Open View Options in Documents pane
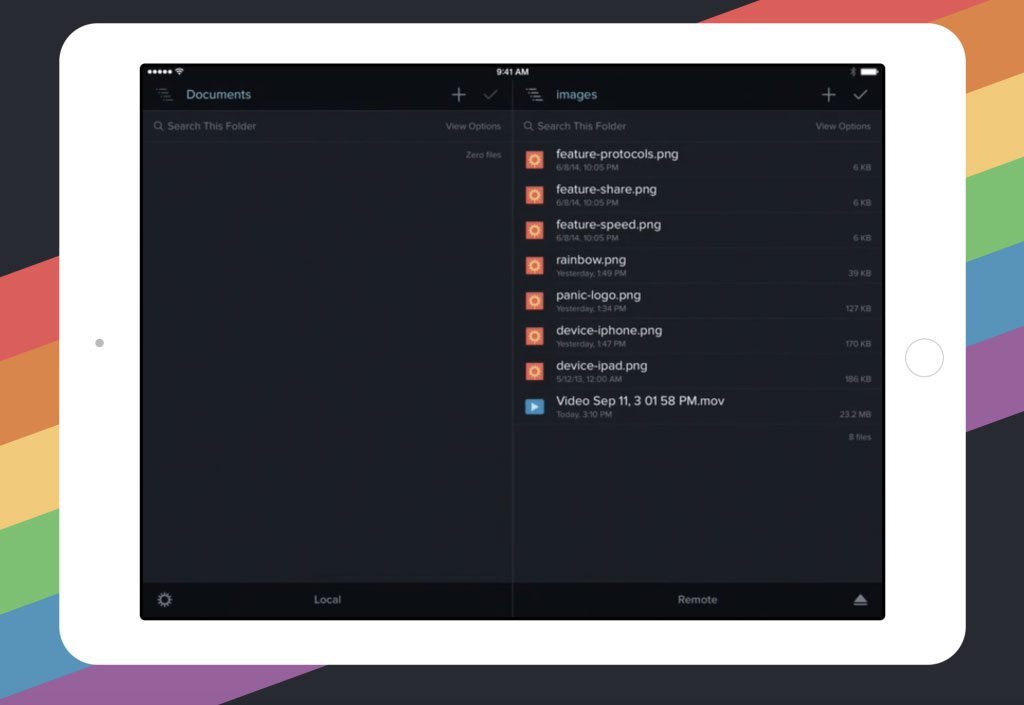The image size is (1024, 705). tap(473, 126)
